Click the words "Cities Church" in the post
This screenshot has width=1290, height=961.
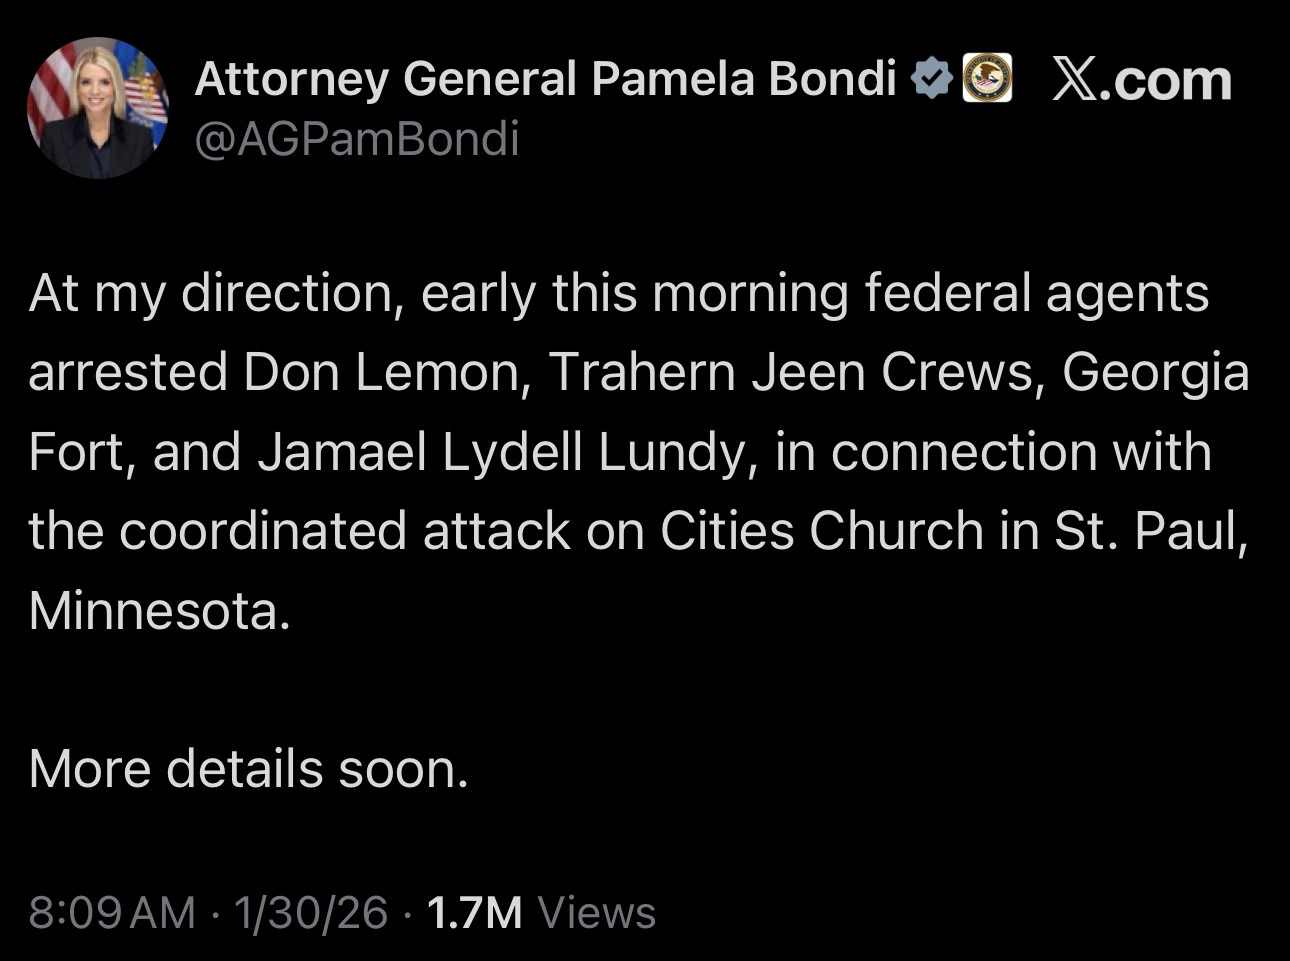point(821,530)
